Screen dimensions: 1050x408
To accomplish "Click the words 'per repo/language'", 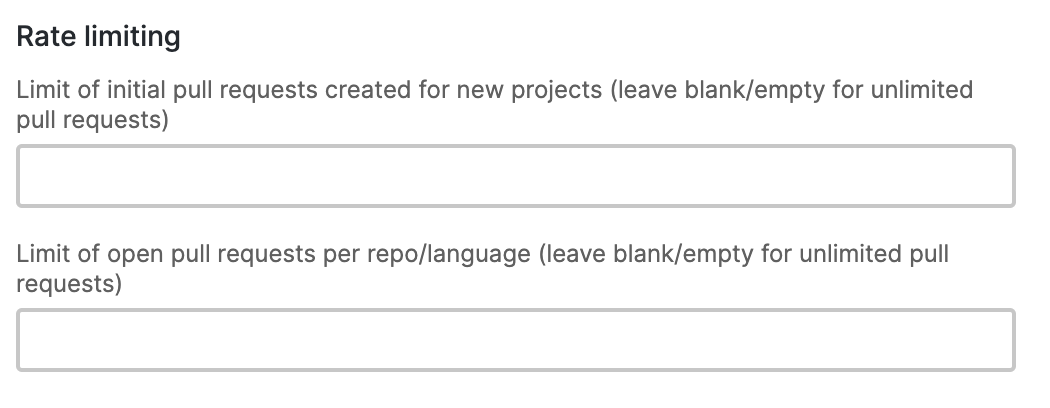I will (427, 254).
